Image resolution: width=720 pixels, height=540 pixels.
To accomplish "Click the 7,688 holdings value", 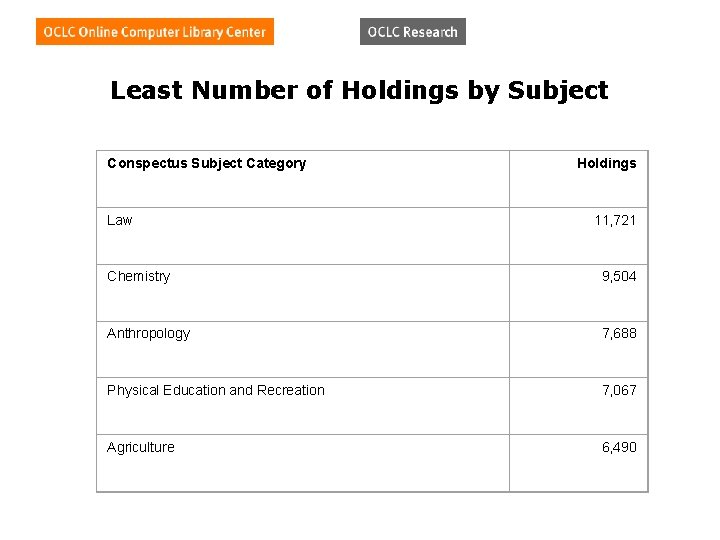I will (619, 333).
